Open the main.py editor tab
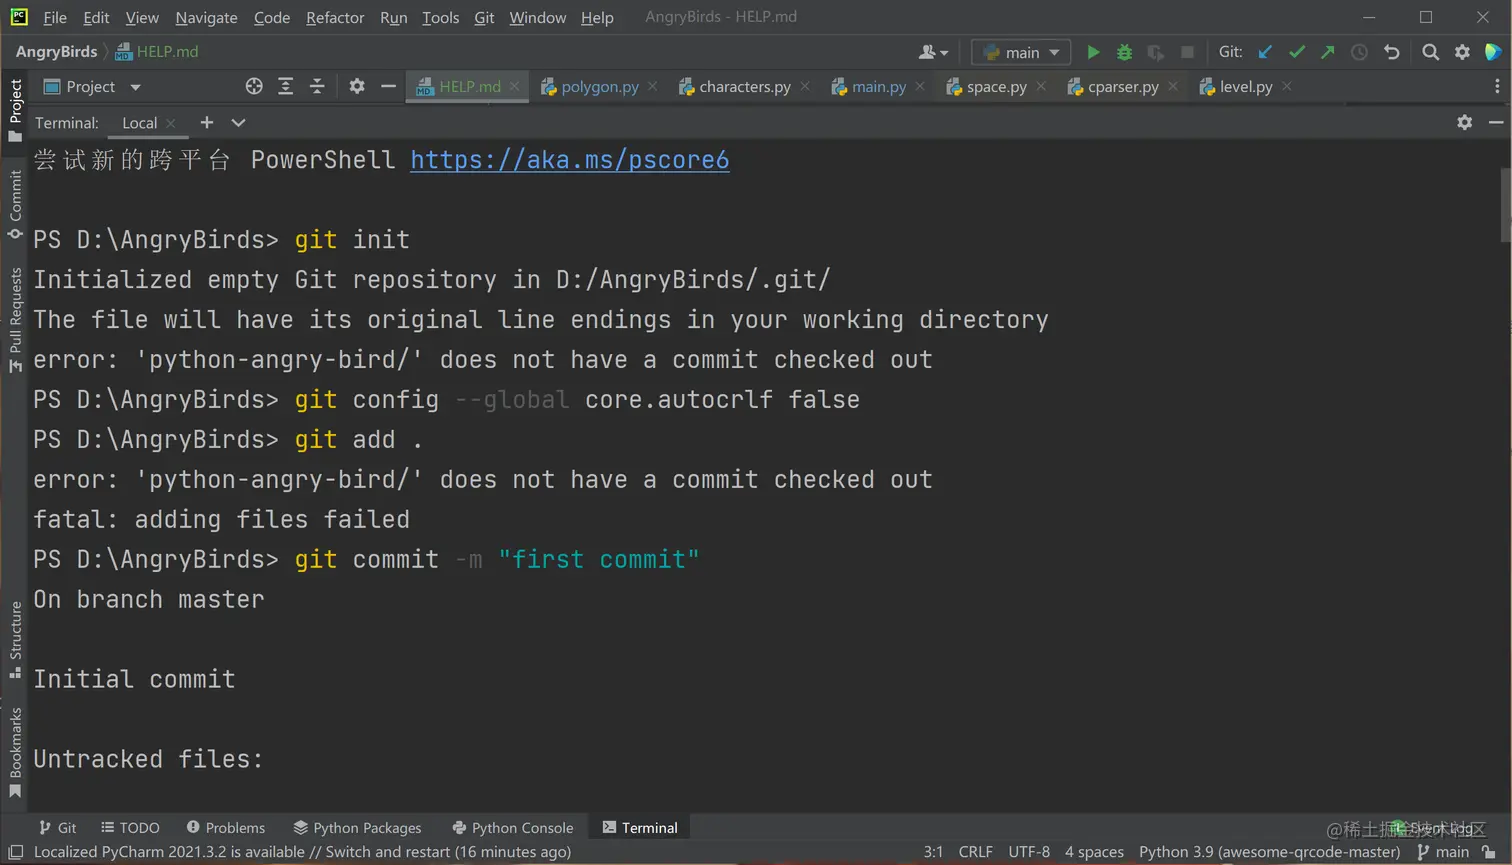The width and height of the screenshot is (1512, 865). point(878,87)
